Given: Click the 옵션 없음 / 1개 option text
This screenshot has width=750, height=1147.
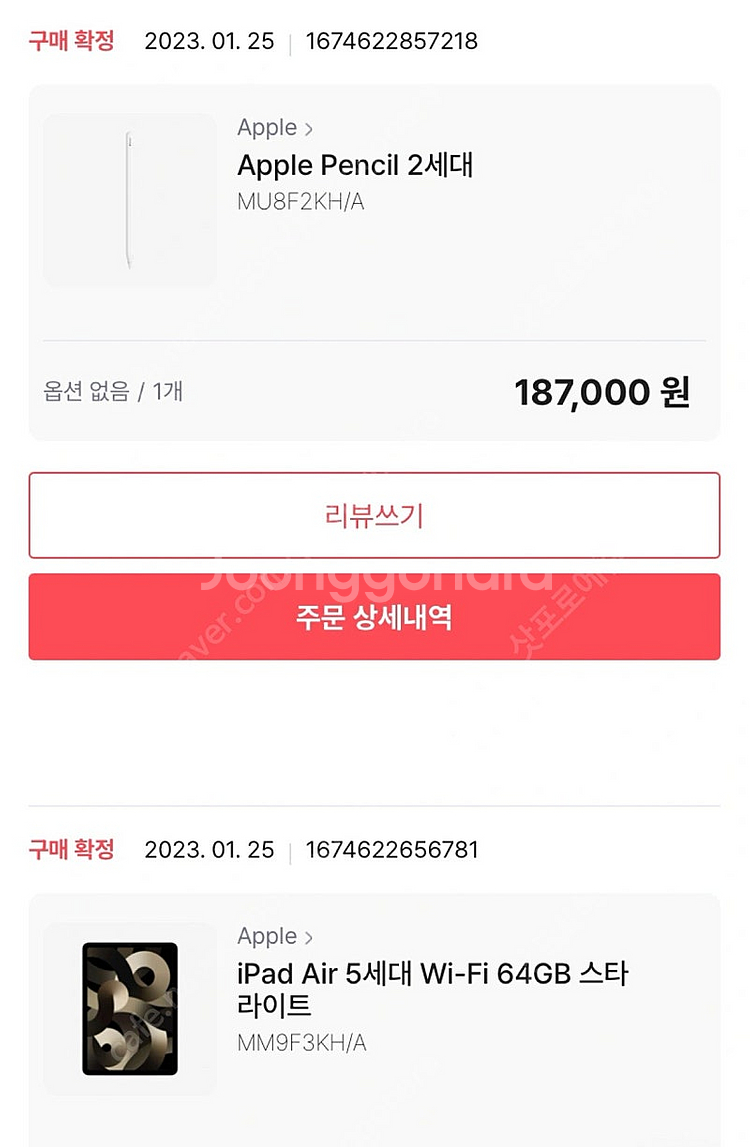Looking at the screenshot, I should click(x=113, y=392).
